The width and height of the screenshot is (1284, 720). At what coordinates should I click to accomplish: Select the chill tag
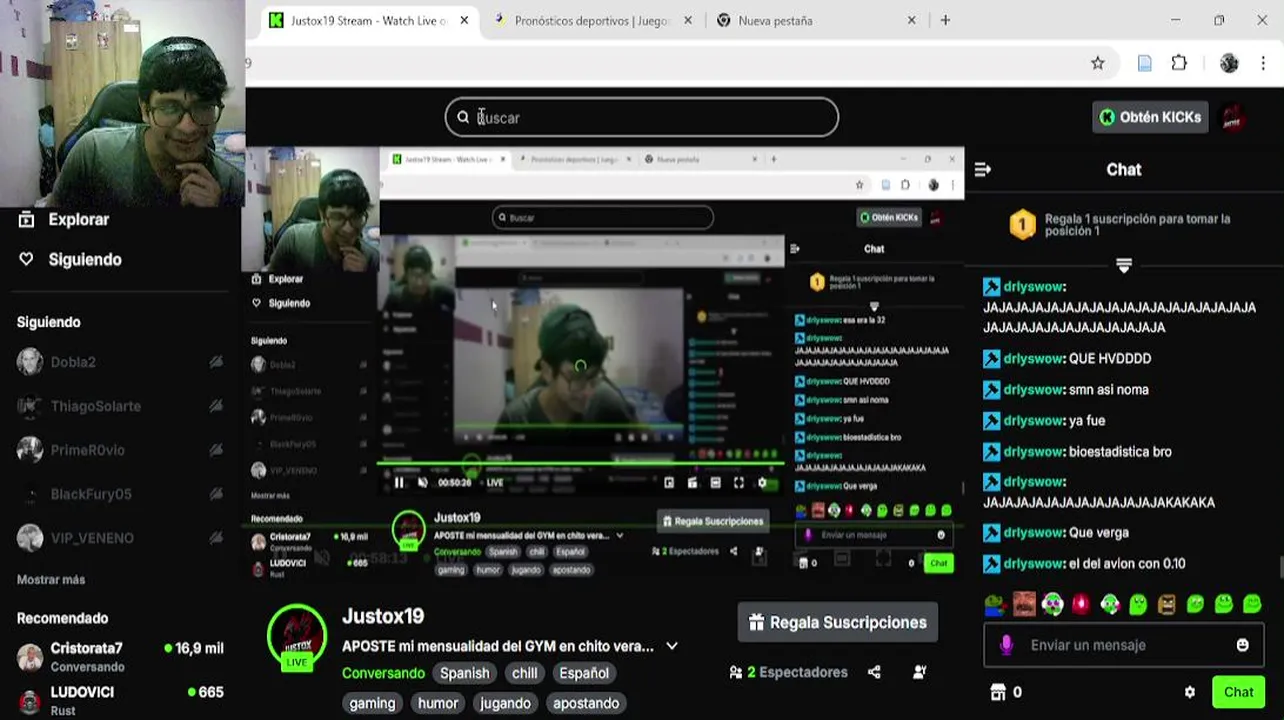(524, 673)
